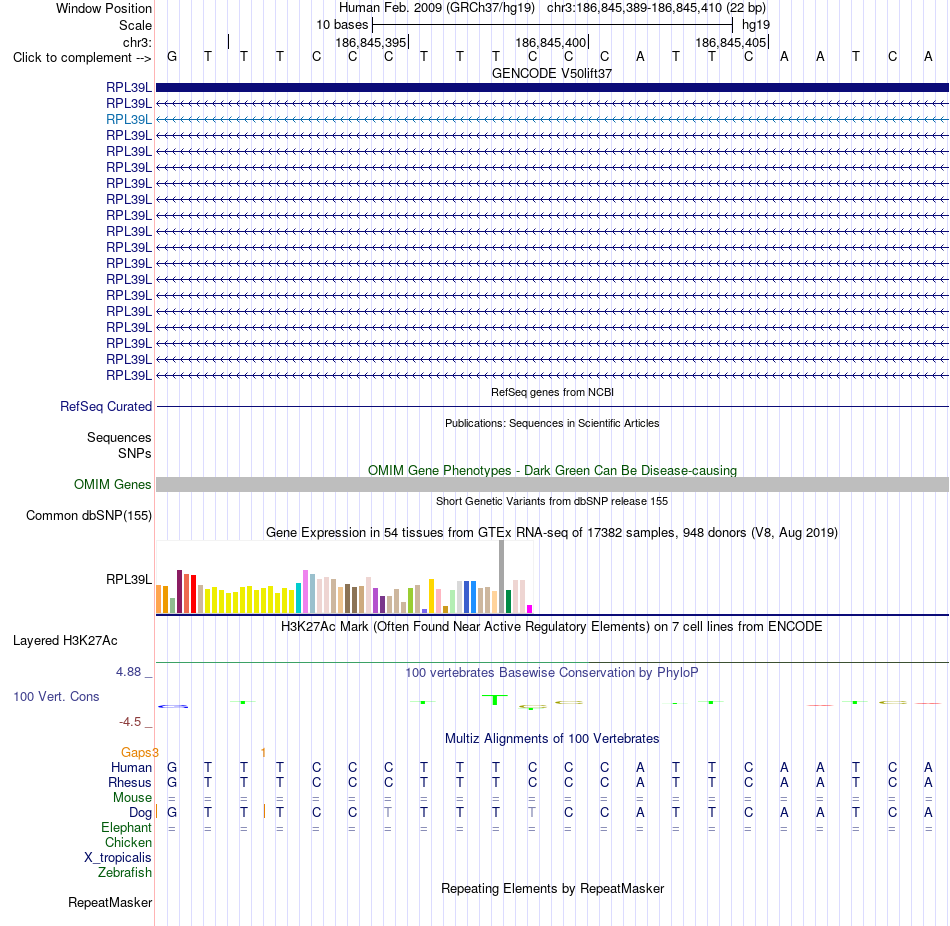Click the 100 Vert. Cons label

point(56,697)
